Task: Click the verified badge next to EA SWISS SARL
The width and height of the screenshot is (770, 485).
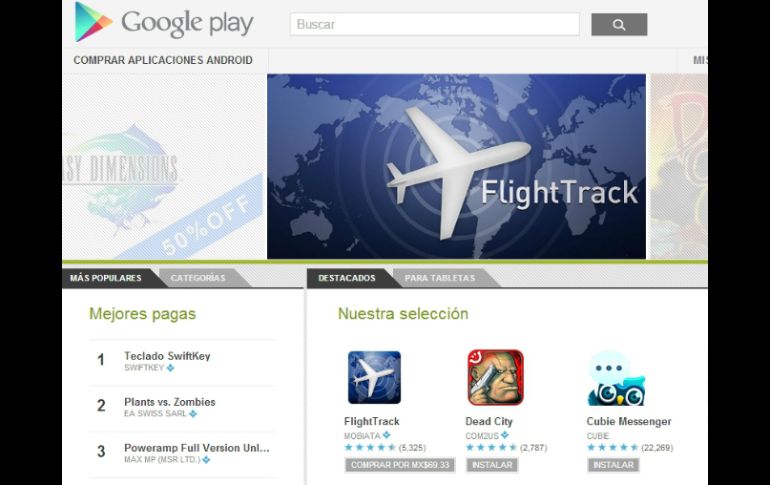Action: 193,414
